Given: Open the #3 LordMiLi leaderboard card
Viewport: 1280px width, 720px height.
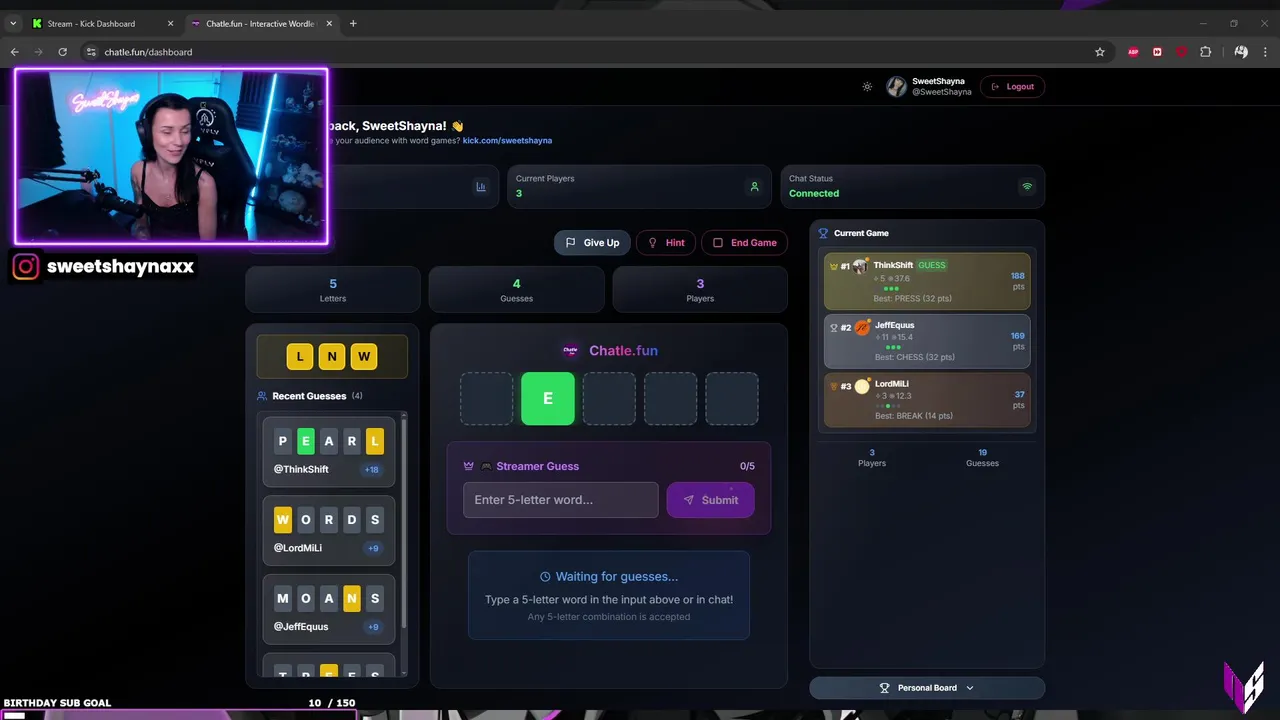Looking at the screenshot, I should point(927,399).
